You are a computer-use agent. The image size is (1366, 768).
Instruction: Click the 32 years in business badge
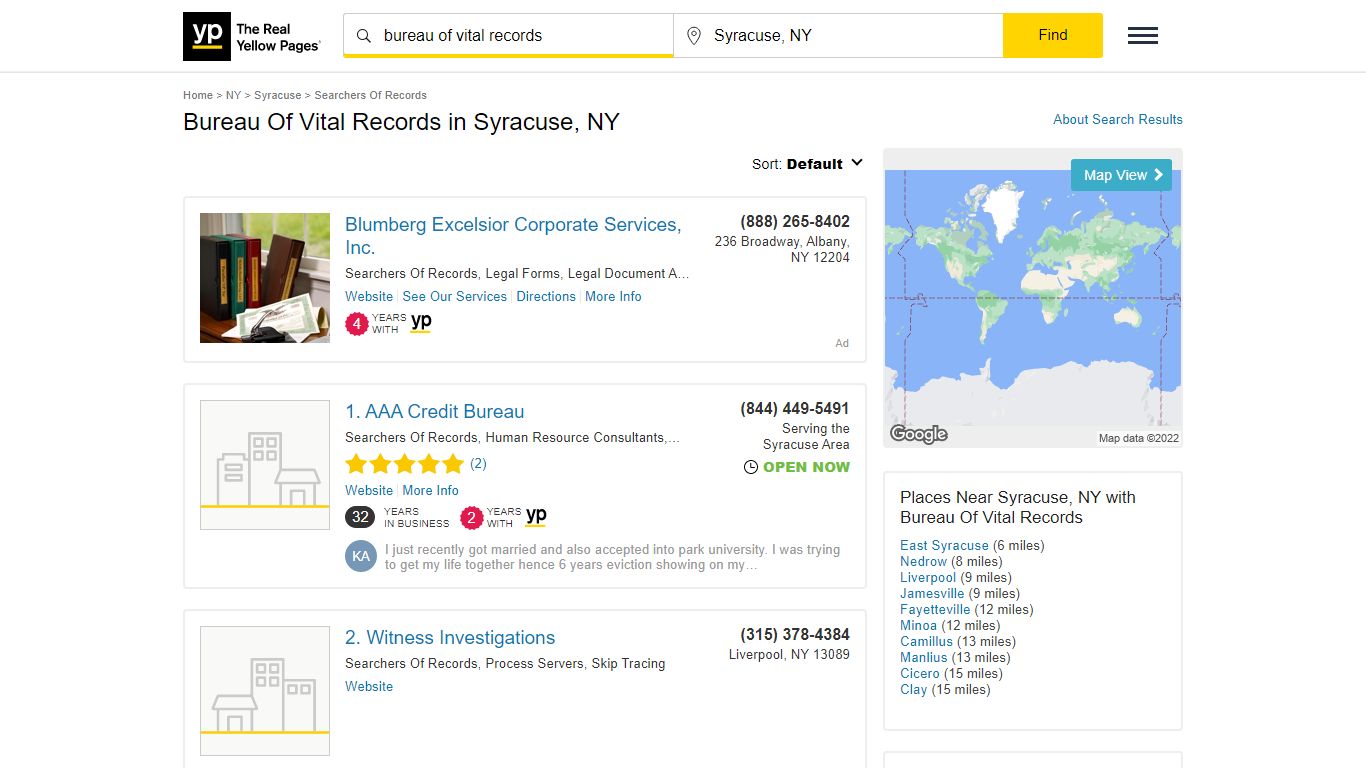pos(397,517)
